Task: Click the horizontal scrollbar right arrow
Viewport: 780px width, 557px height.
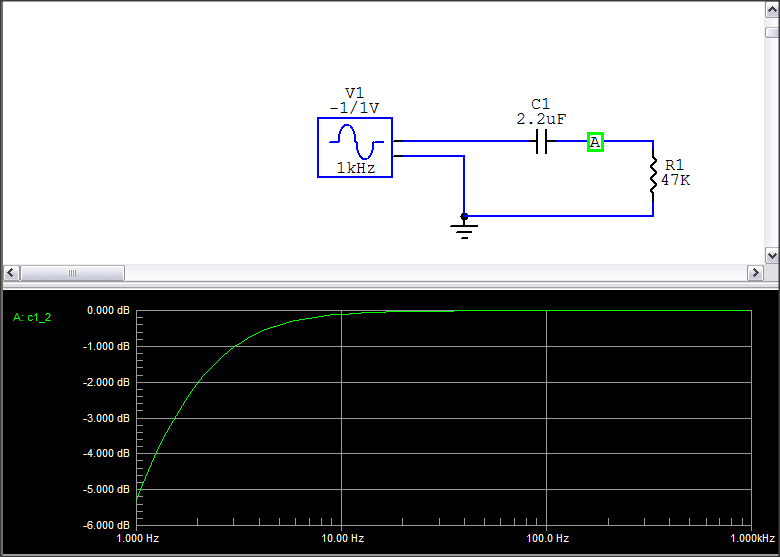Action: coord(755,273)
